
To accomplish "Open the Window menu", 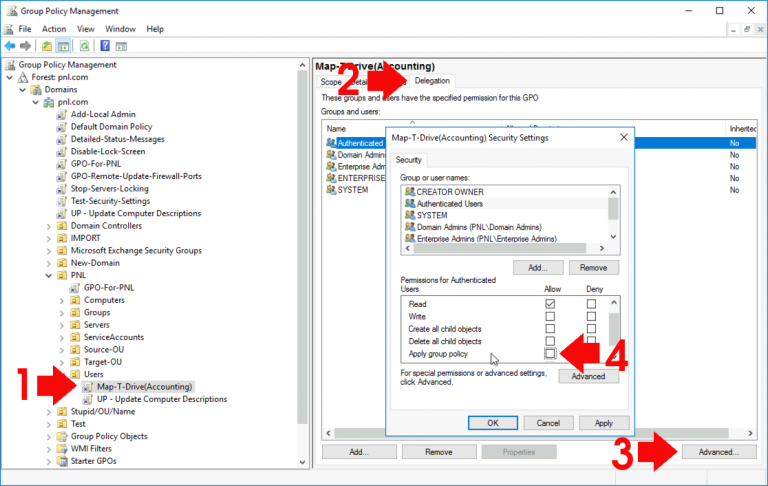I will click(x=120, y=29).
